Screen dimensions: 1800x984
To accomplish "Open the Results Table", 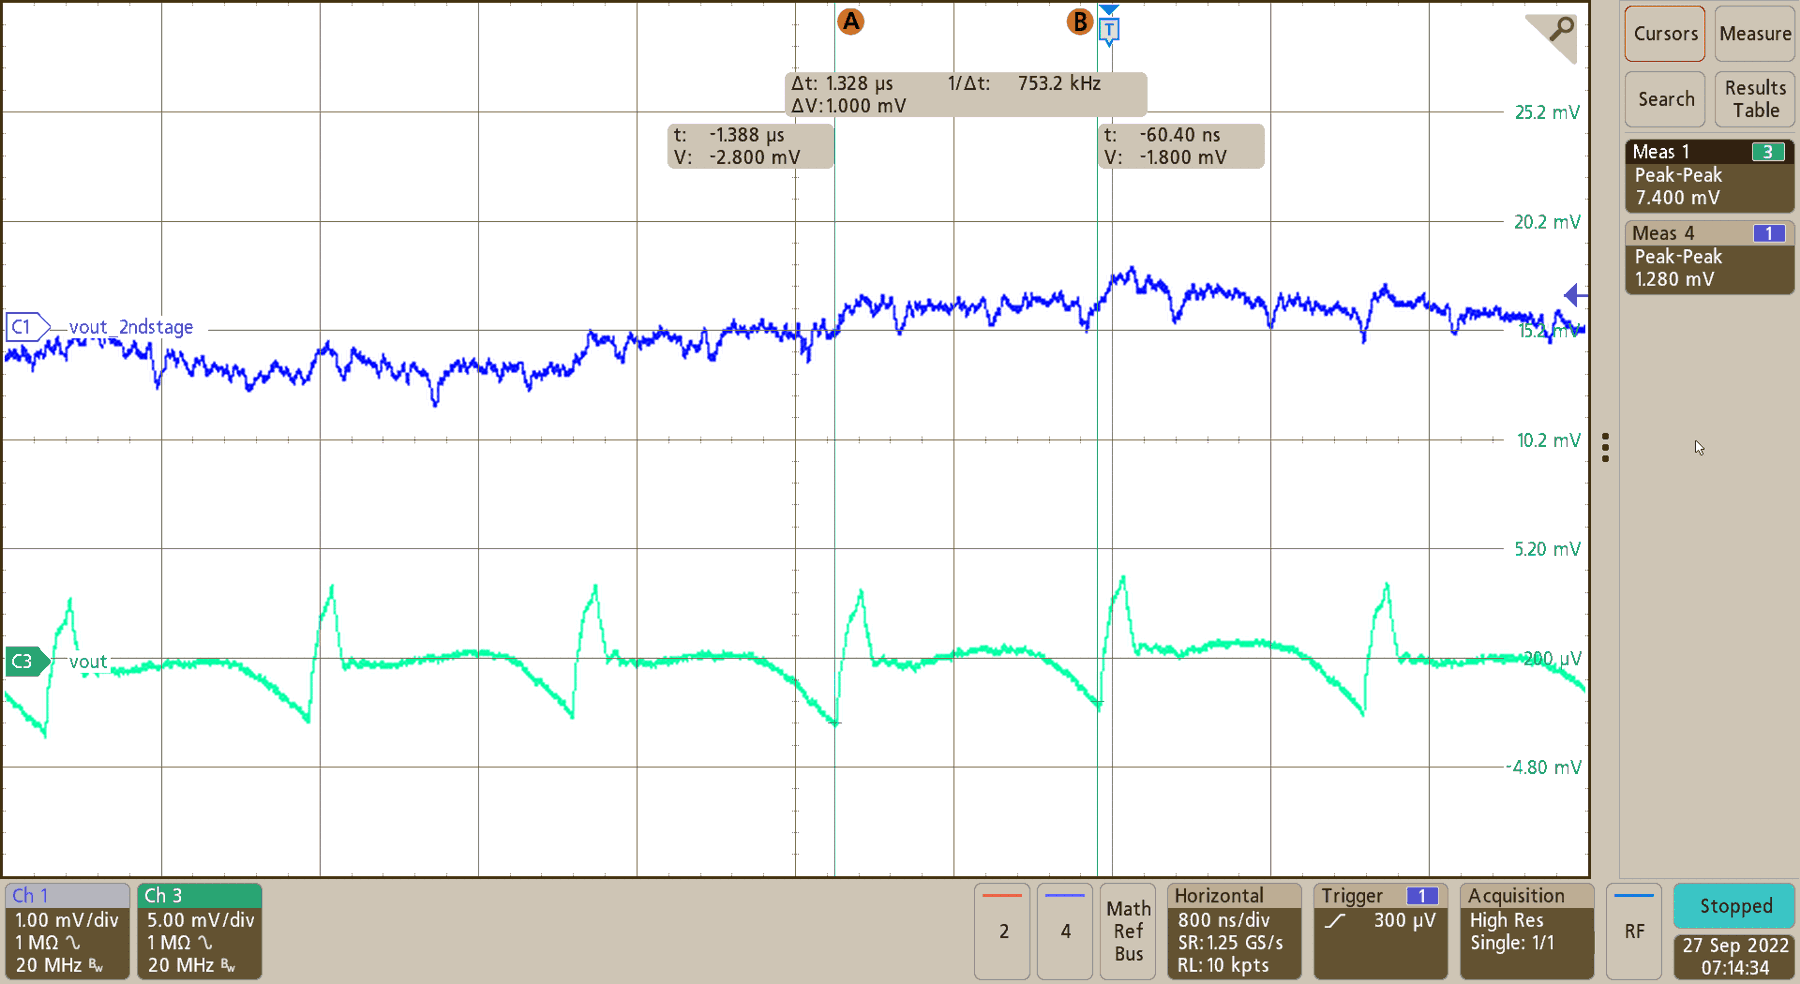I will coord(1755,99).
